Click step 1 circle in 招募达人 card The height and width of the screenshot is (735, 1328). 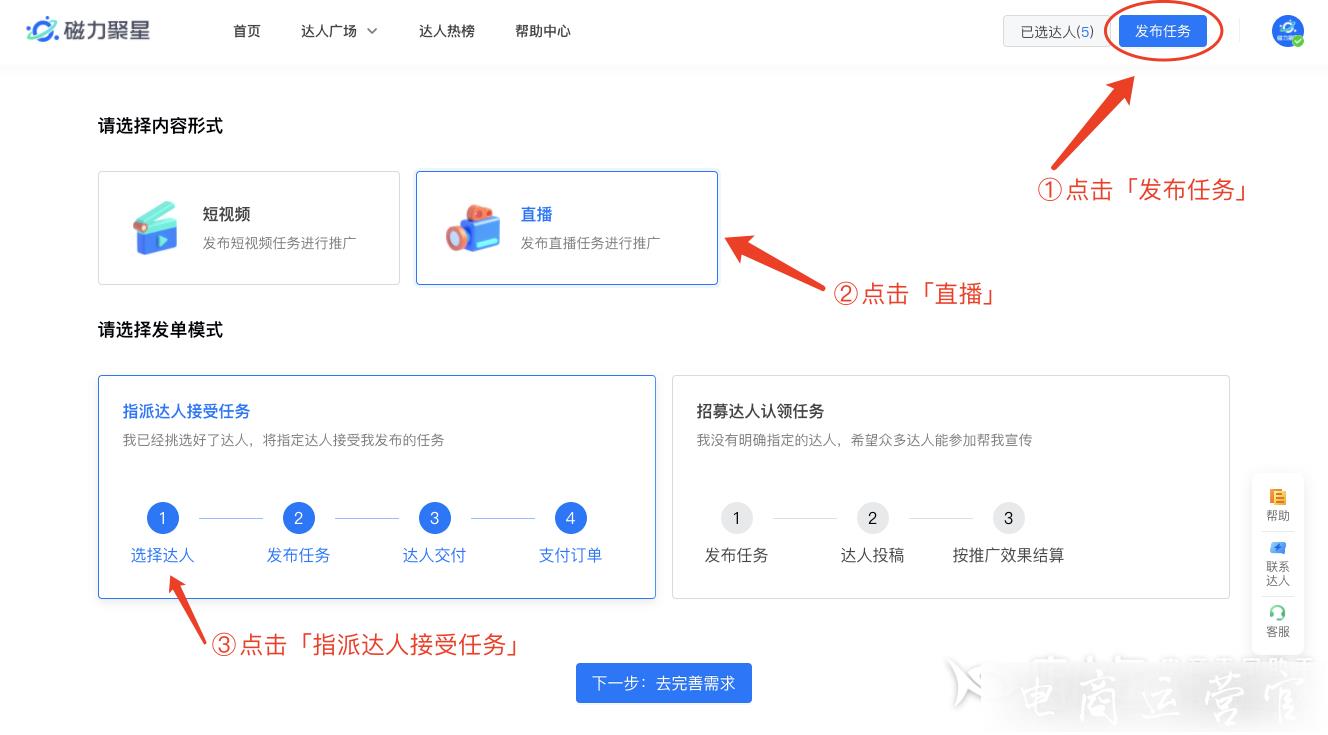(736, 518)
